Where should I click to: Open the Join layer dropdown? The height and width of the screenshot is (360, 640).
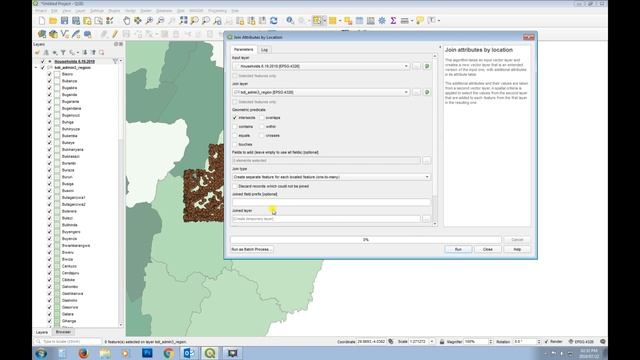tap(321, 92)
